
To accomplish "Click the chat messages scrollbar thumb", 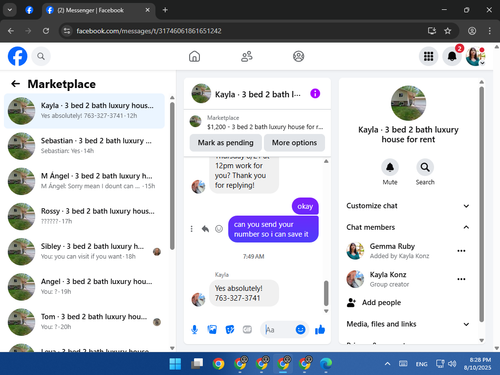I will 326,293.
